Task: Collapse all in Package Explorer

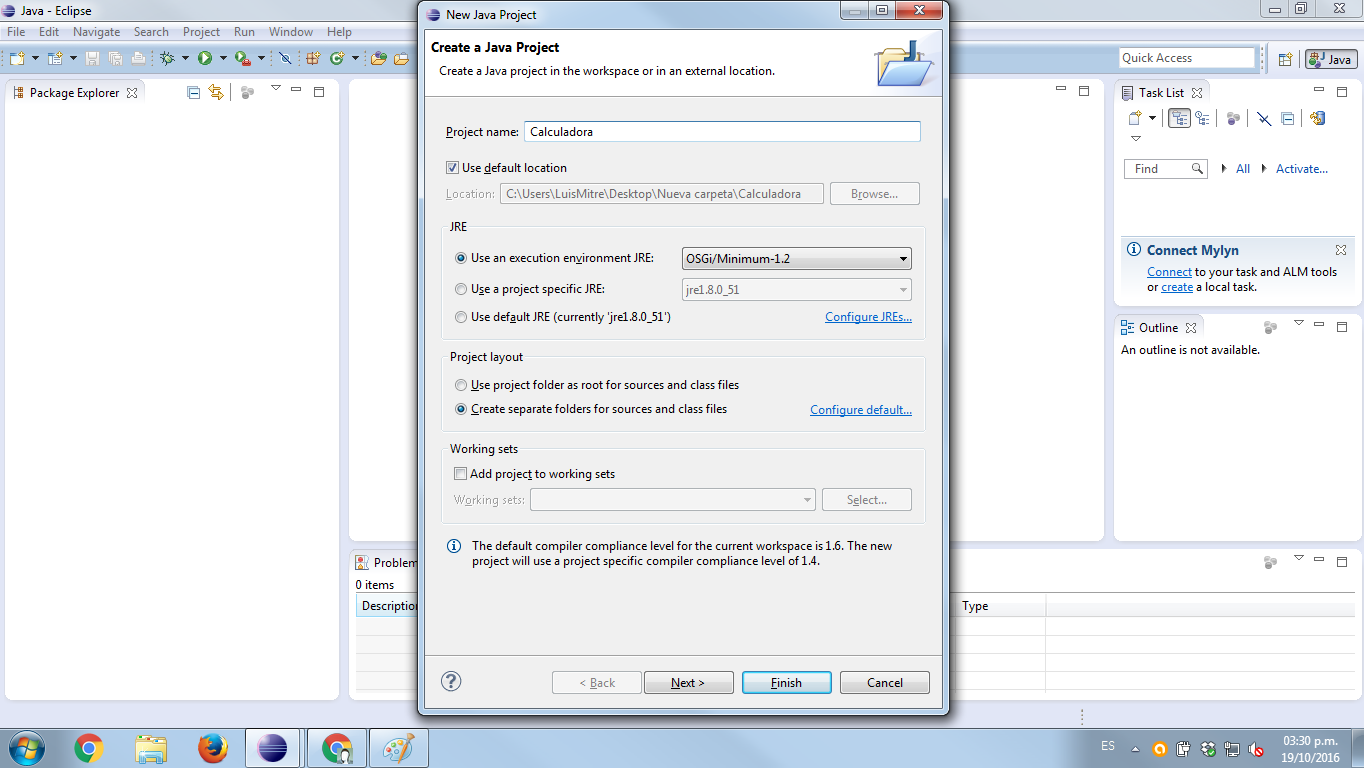Action: [x=194, y=93]
